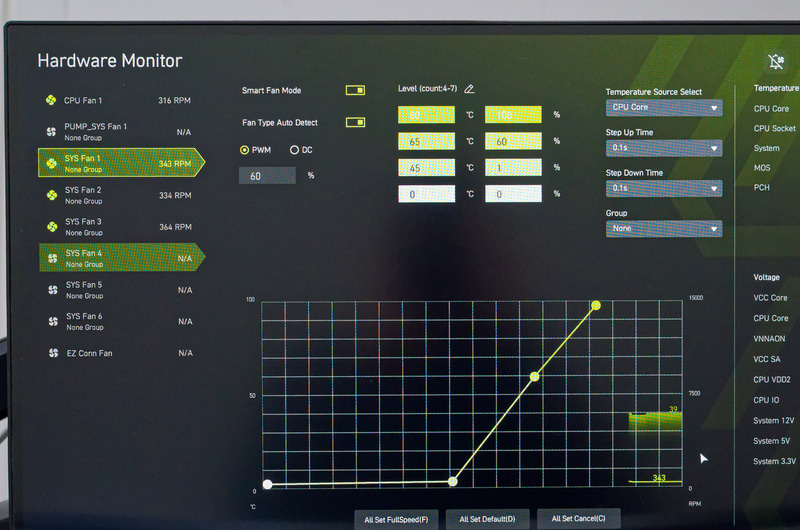The image size is (800, 530).
Task: Click the PCH temperature label
Action: coord(761,187)
